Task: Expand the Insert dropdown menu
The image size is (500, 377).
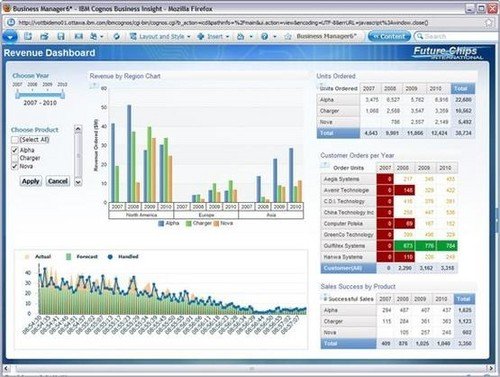Action: point(213,36)
